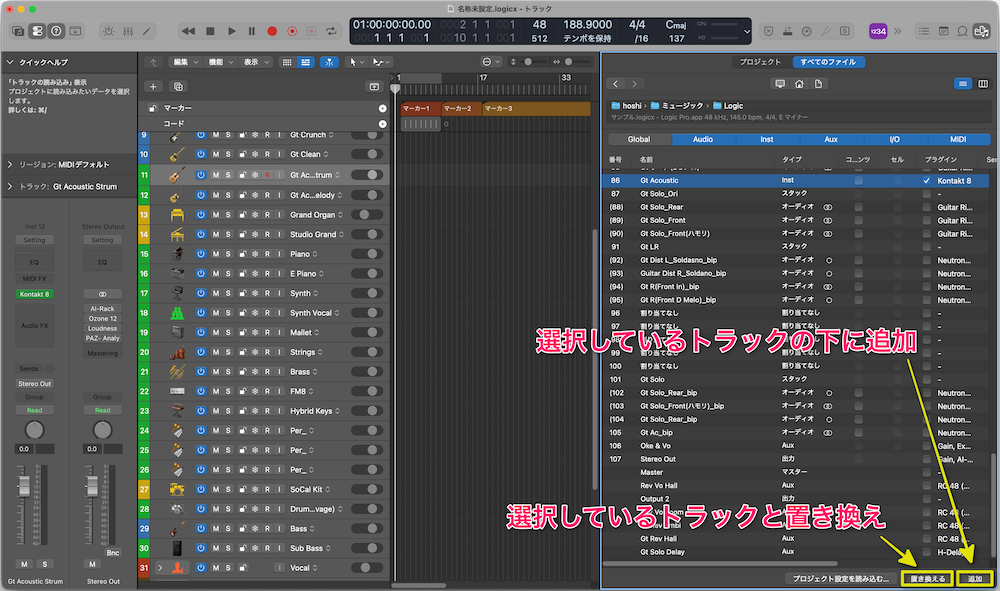Viewport: 1000px width, 591px height.
Task: Open the Library panel icon
Action: 18,31
